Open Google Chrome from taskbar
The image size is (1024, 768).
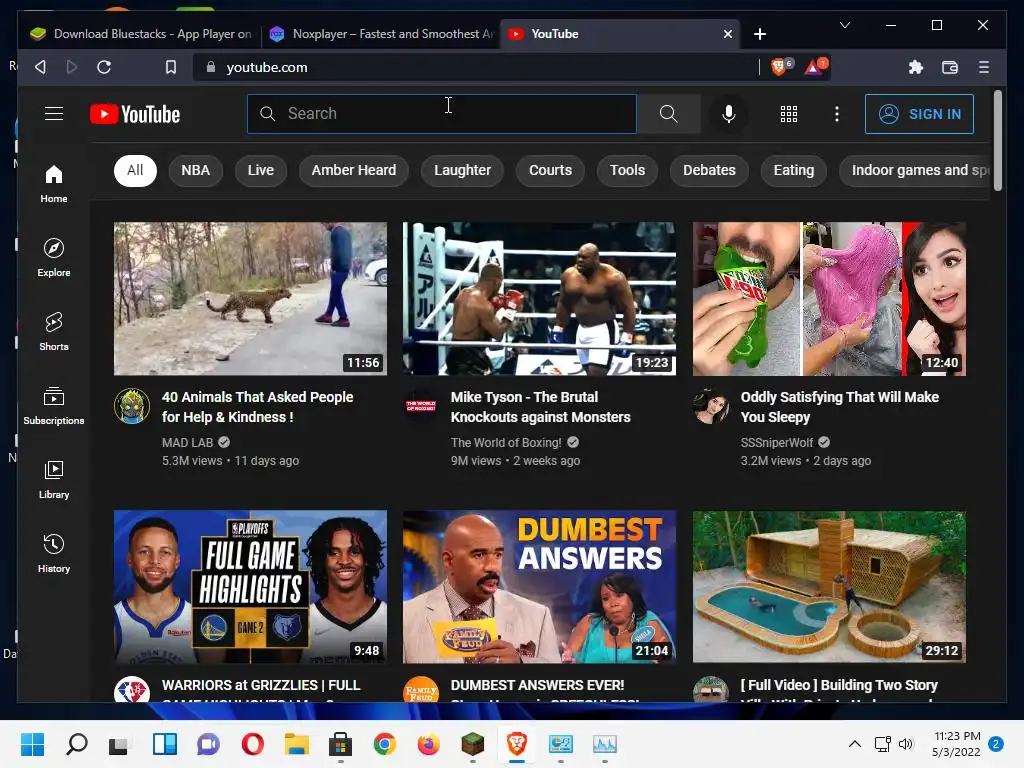pos(385,744)
